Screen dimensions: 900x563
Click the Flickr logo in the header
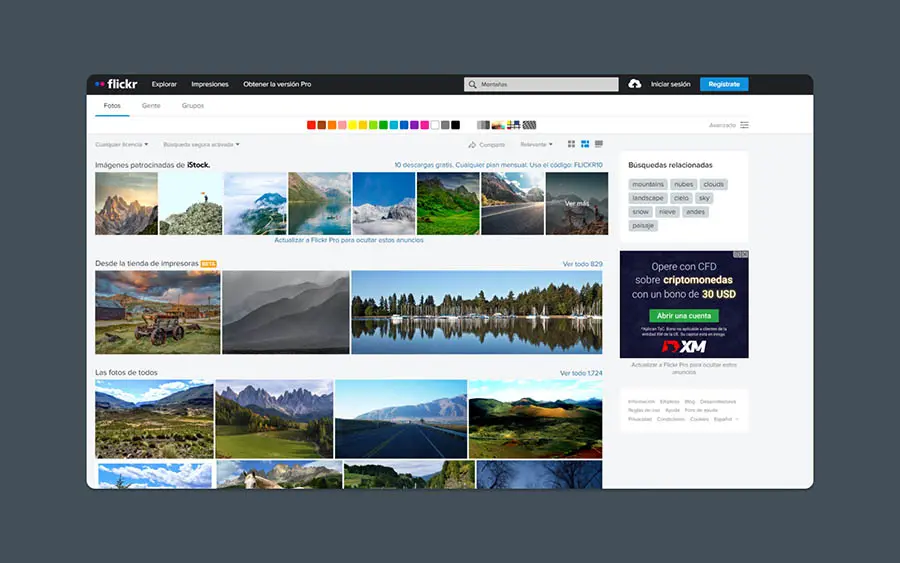115,84
